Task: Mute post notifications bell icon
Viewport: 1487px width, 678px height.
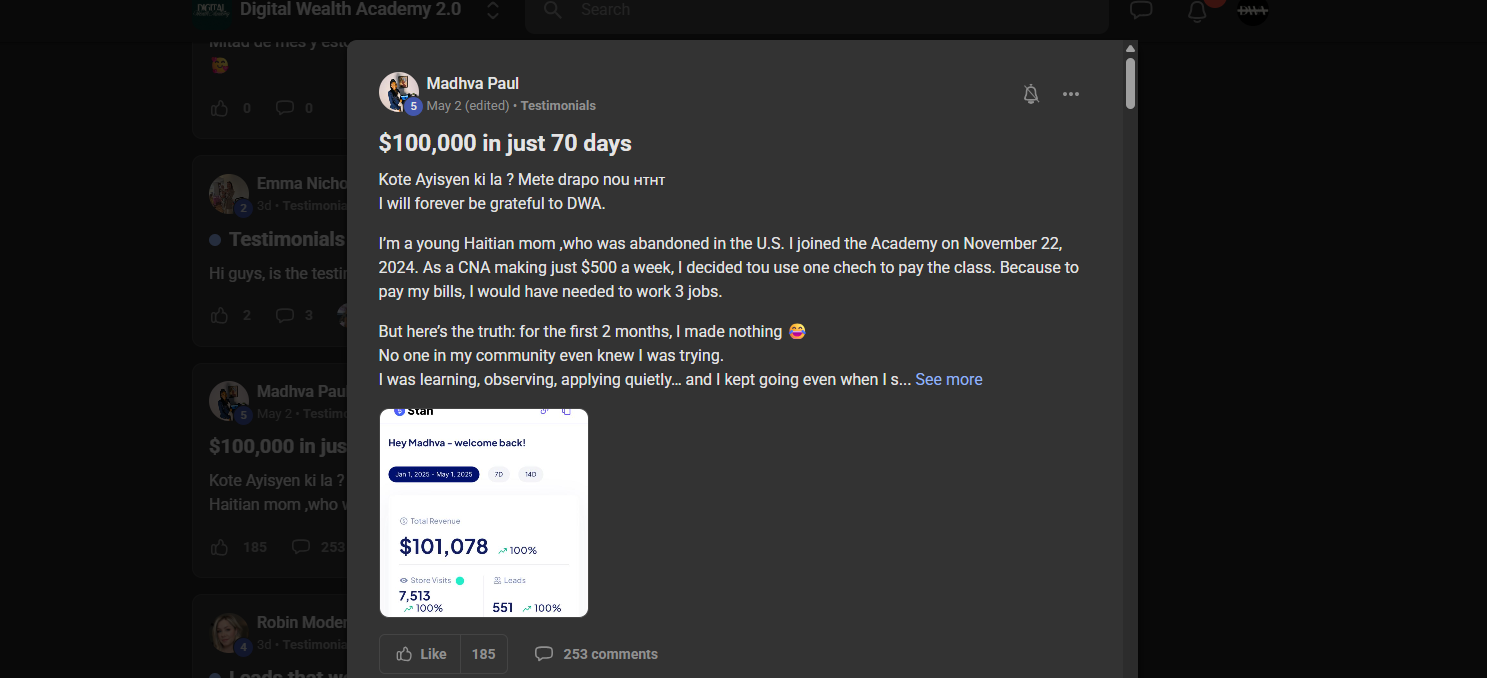Action: coord(1031,94)
